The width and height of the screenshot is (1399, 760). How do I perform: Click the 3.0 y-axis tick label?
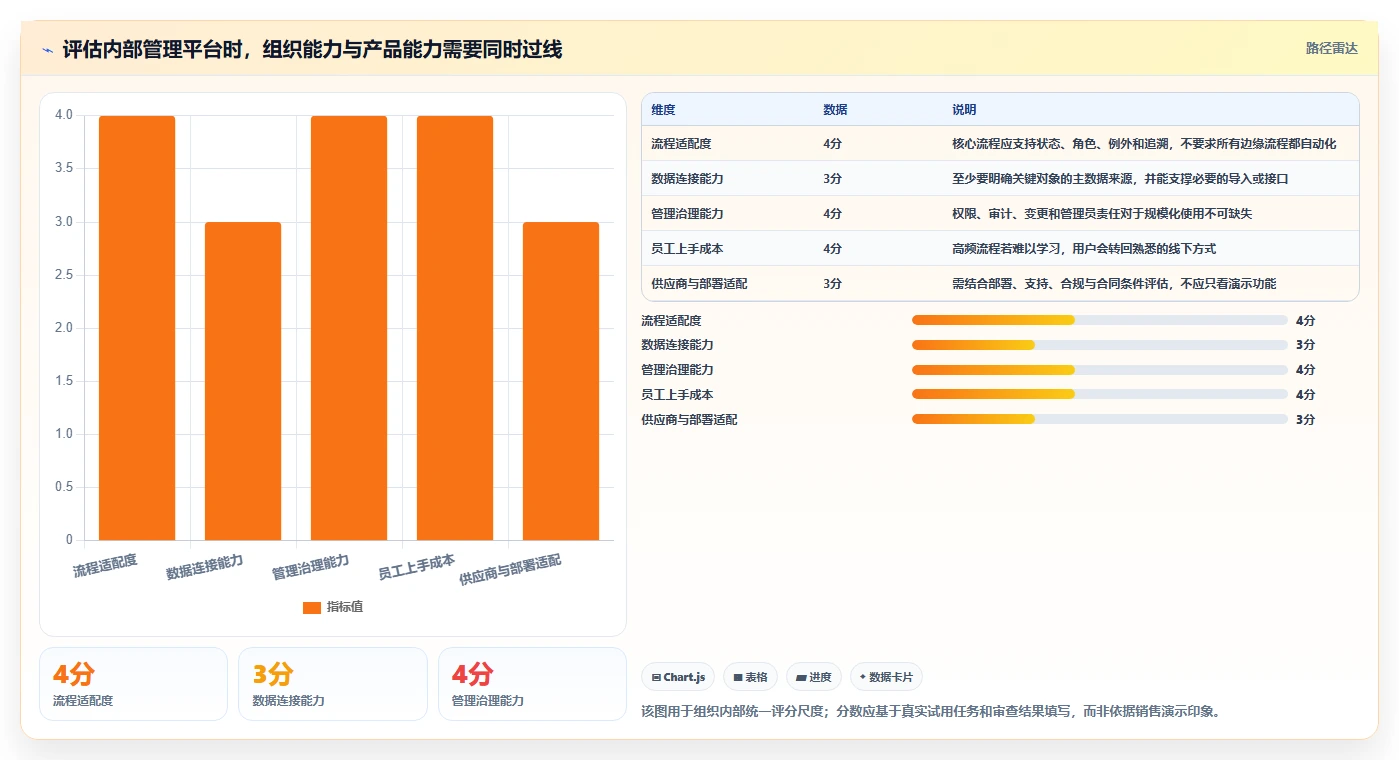tap(64, 222)
